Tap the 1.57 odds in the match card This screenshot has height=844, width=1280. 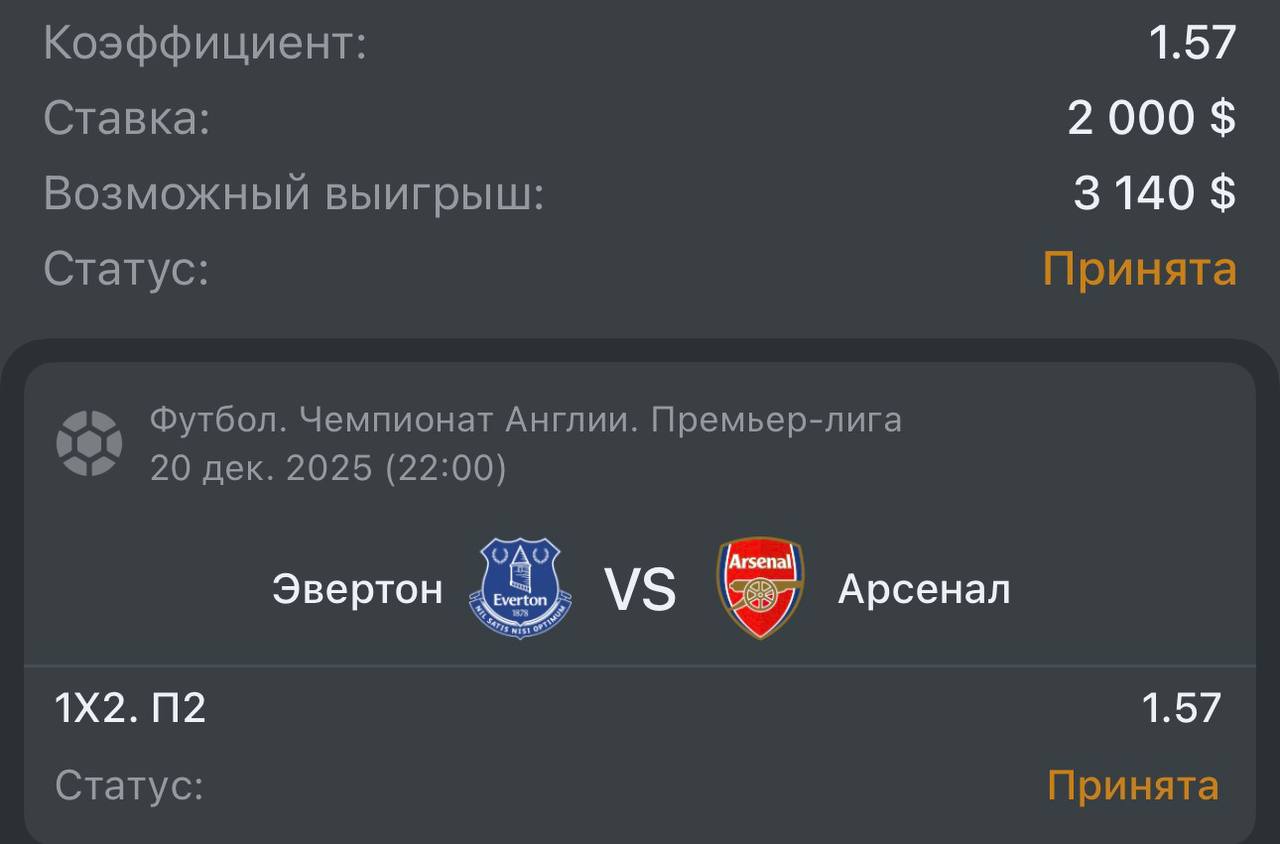pos(1181,708)
